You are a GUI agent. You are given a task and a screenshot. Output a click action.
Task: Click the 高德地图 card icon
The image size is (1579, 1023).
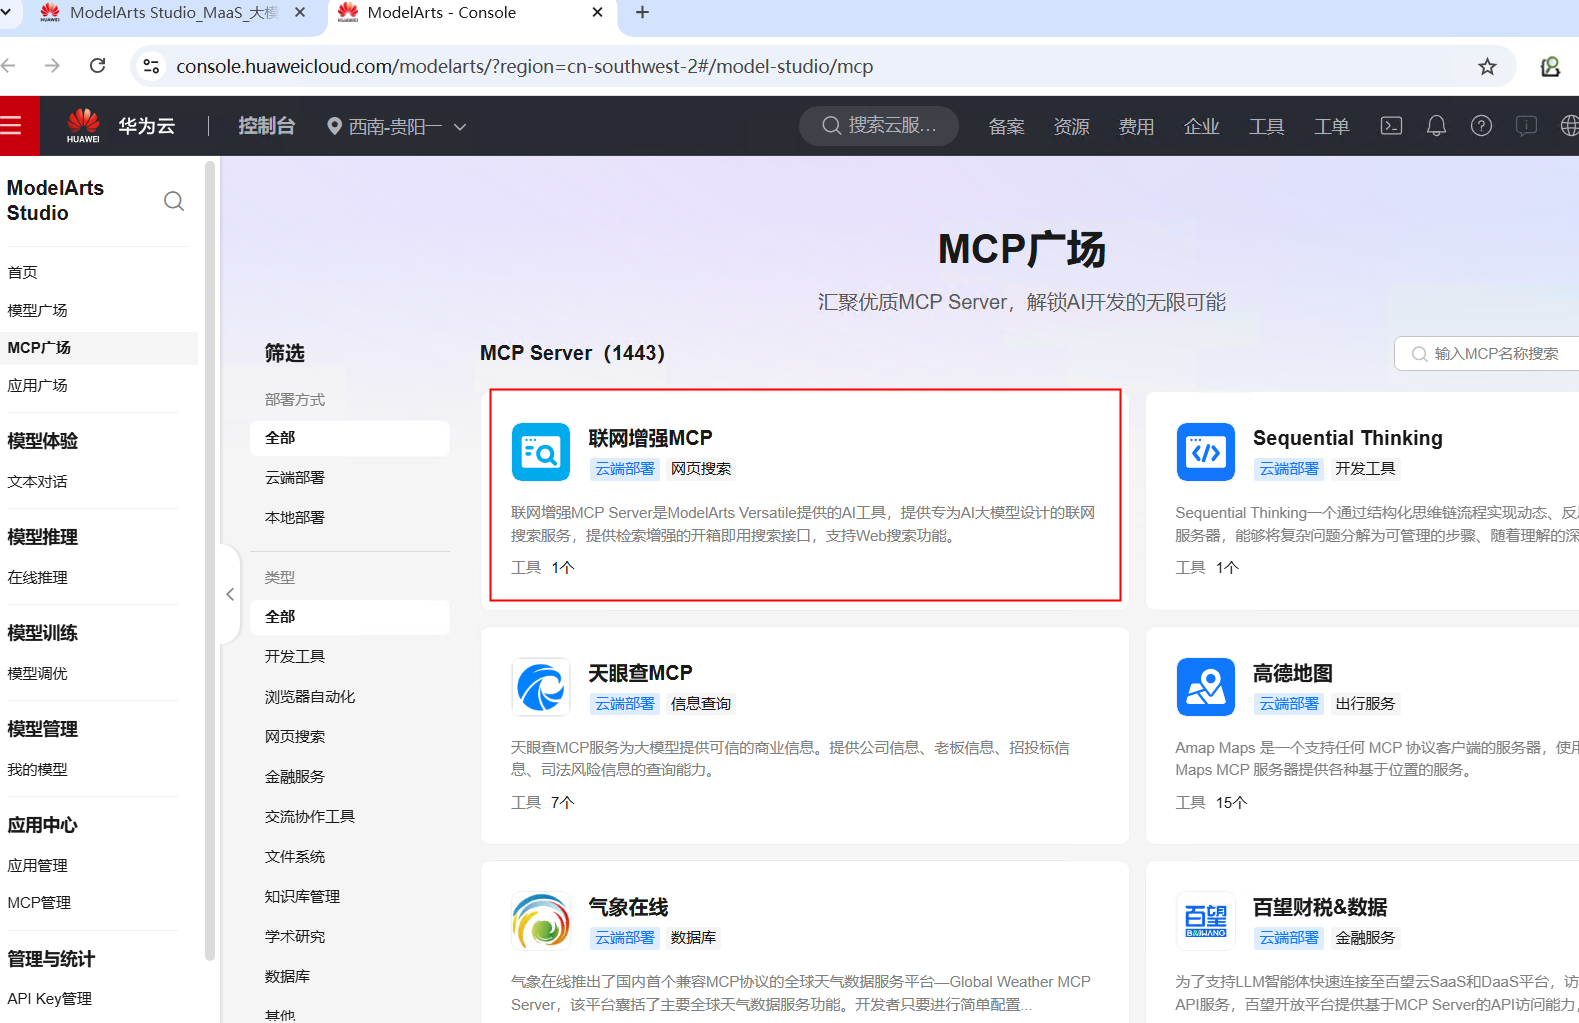(x=1206, y=687)
